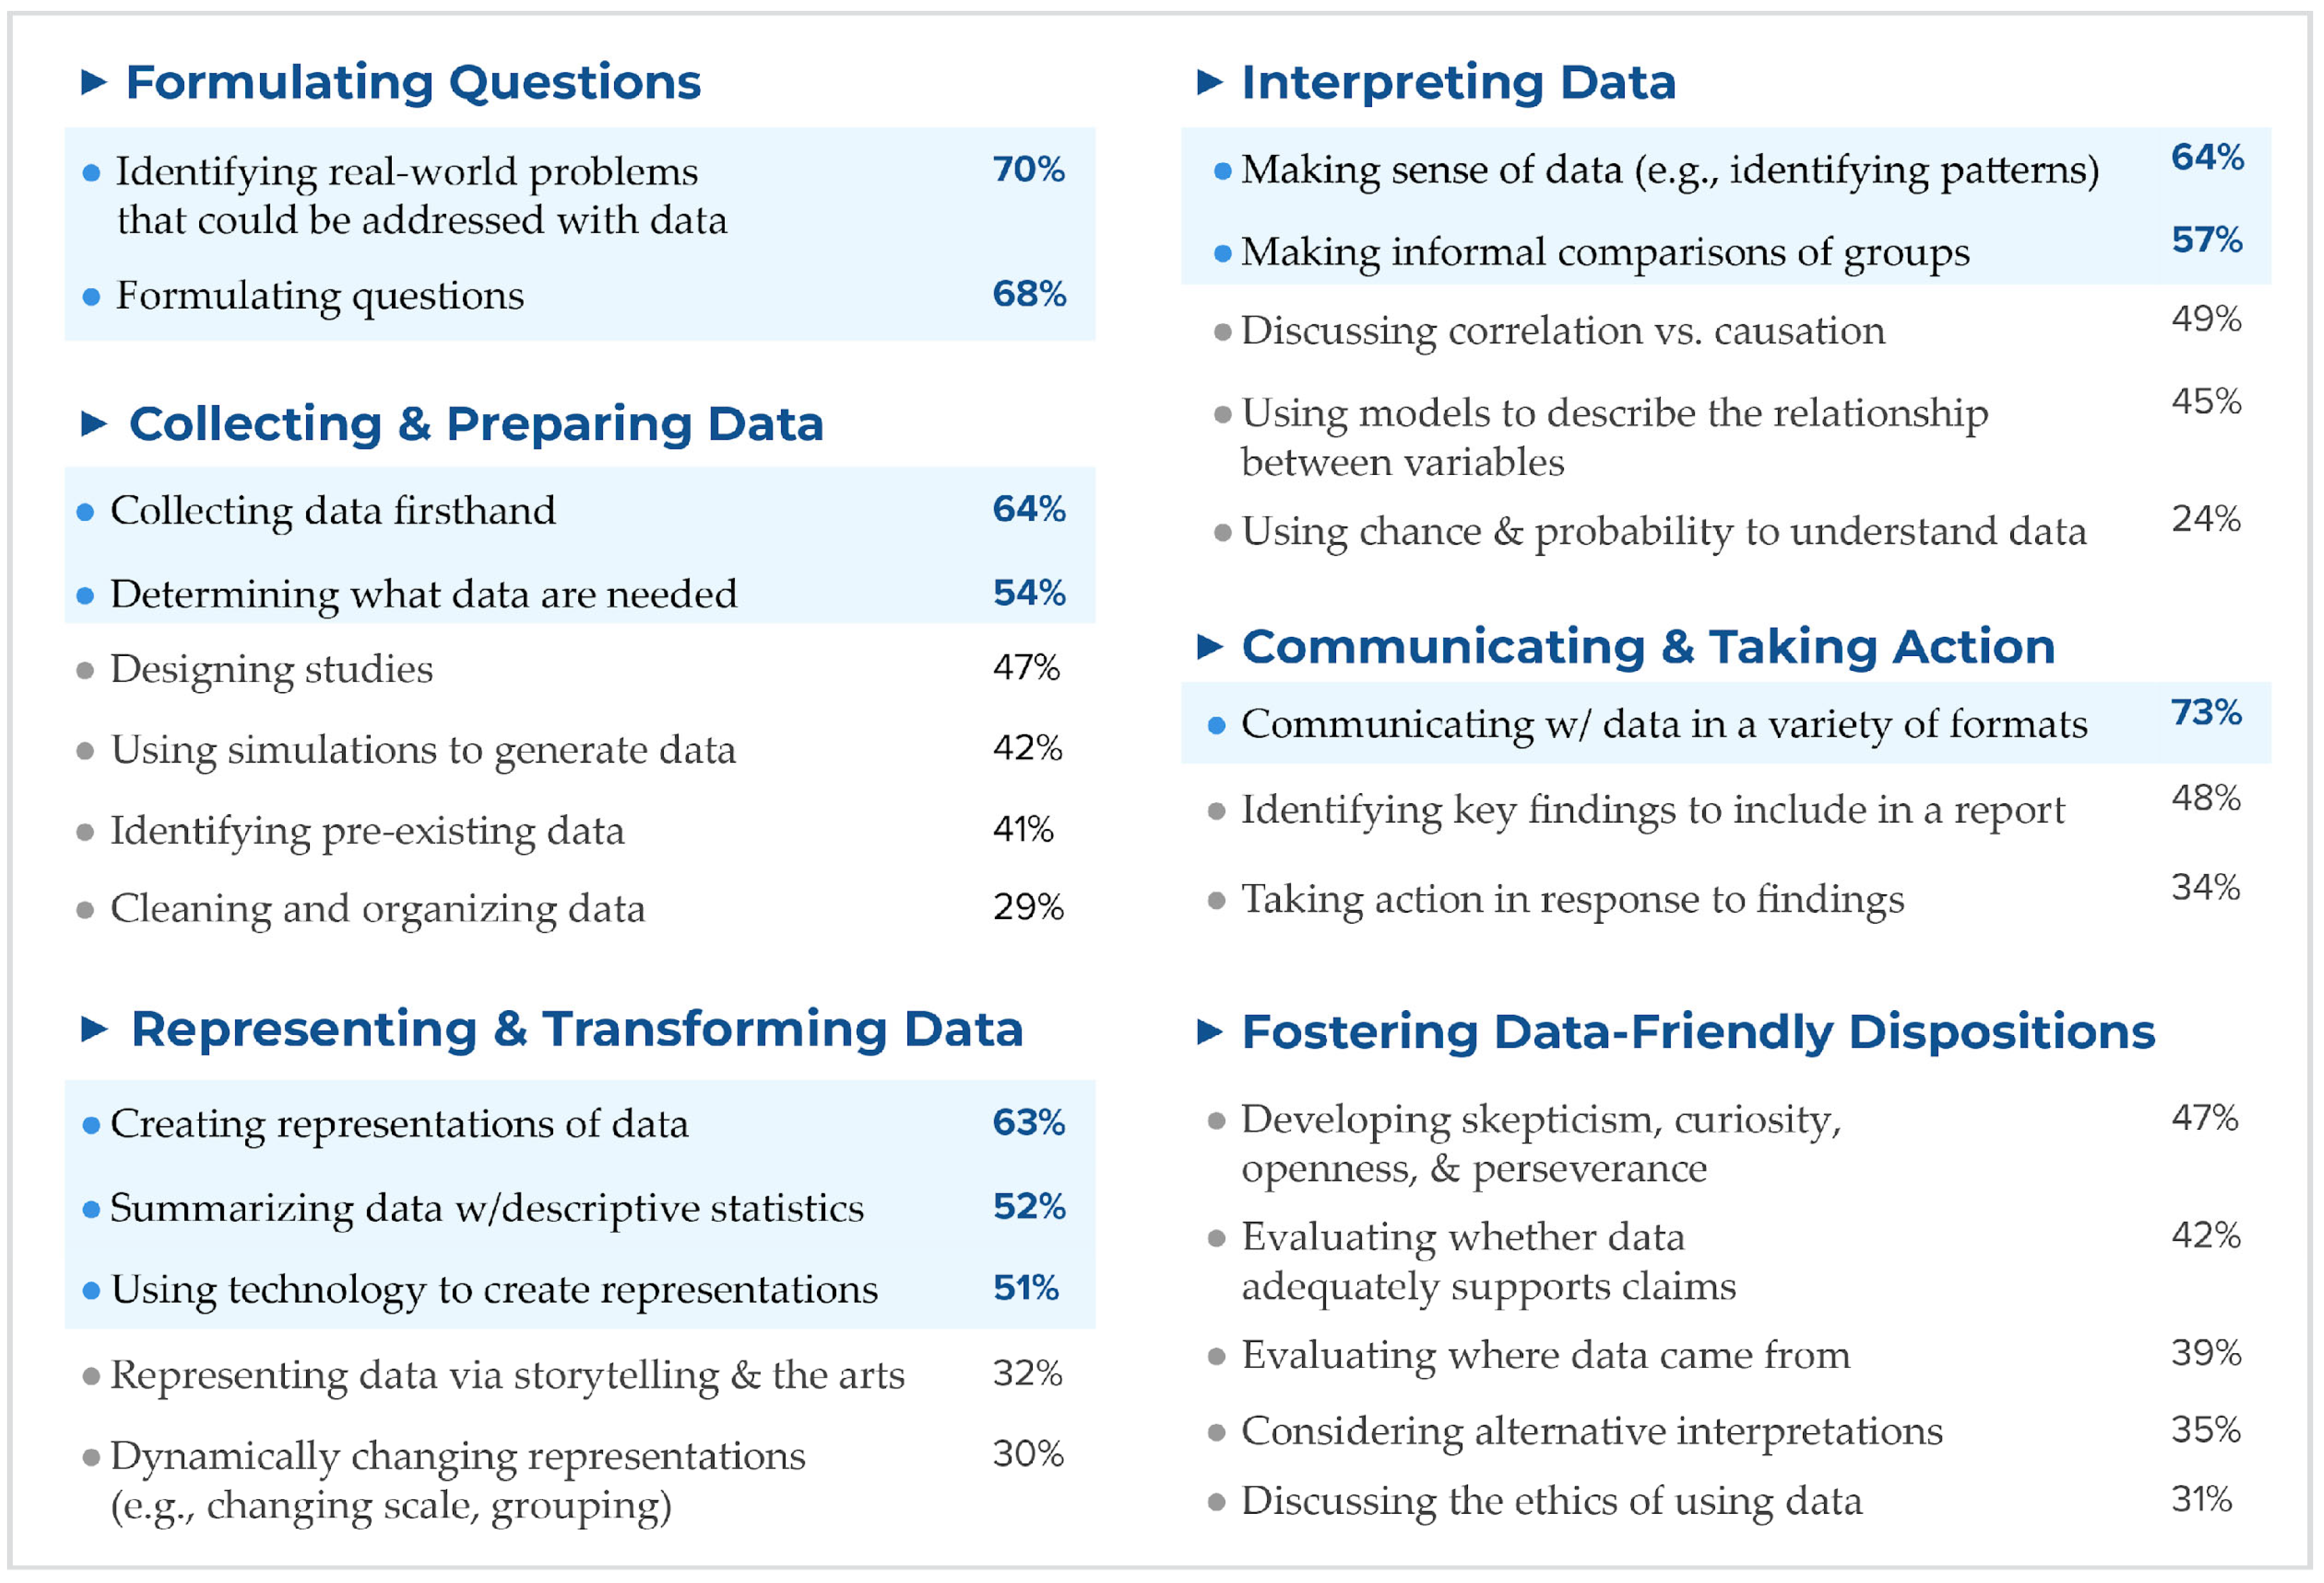
Task: Collapse the Representing & Transforming Data triangle
Action: [x=93, y=1029]
